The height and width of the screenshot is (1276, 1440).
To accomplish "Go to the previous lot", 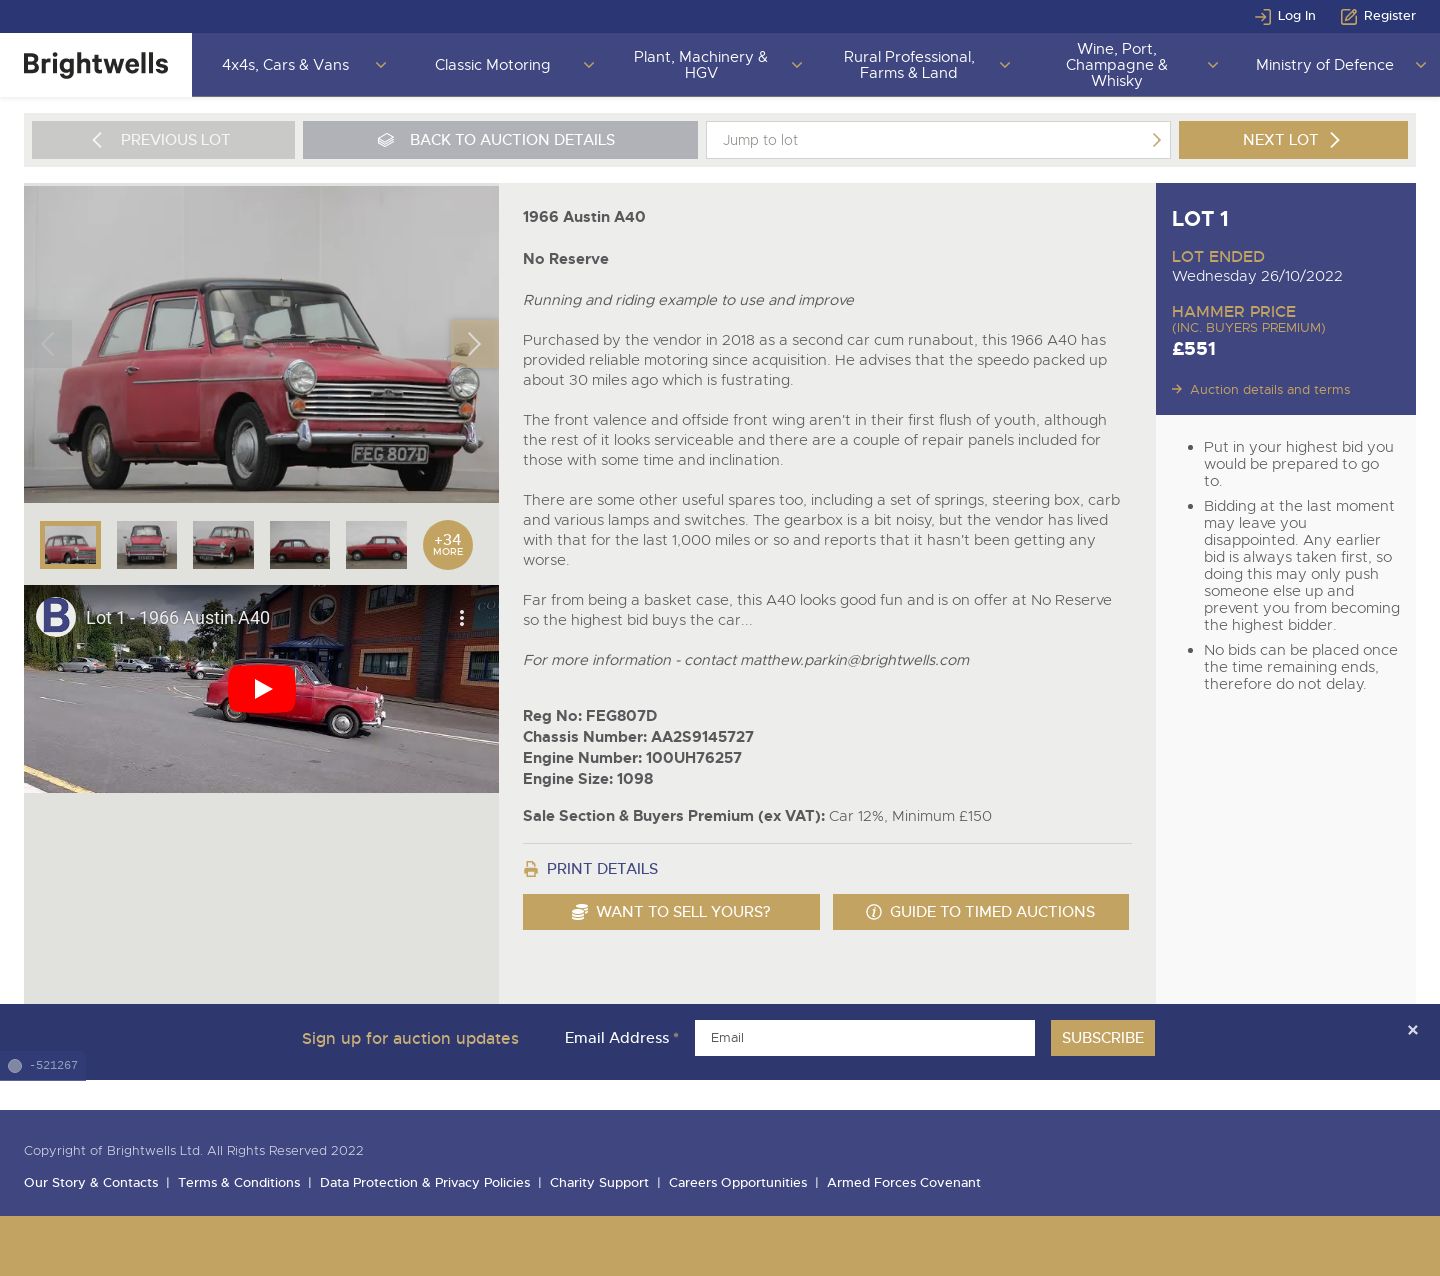I will pyautogui.click(x=163, y=140).
